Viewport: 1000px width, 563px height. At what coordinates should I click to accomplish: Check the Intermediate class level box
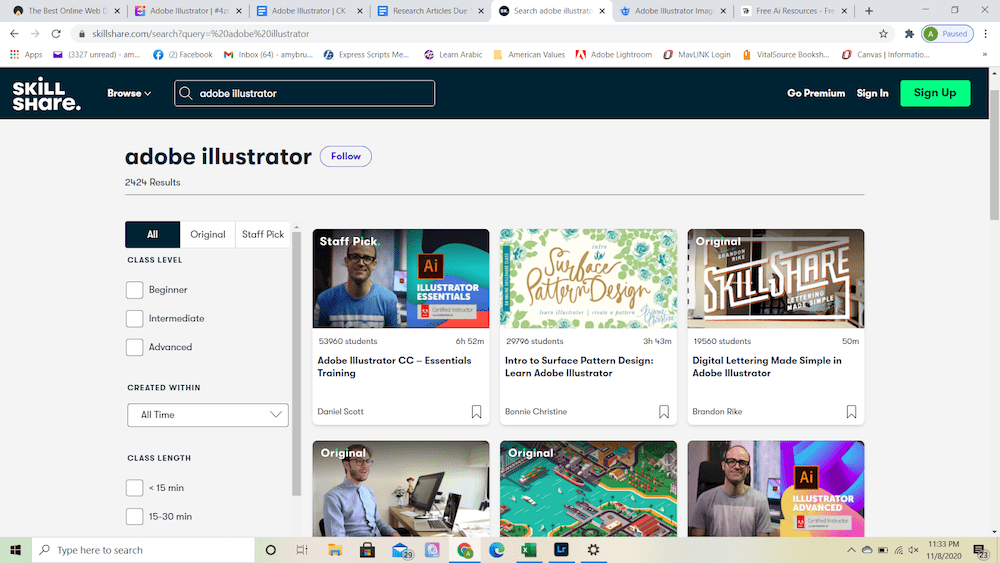click(x=135, y=318)
